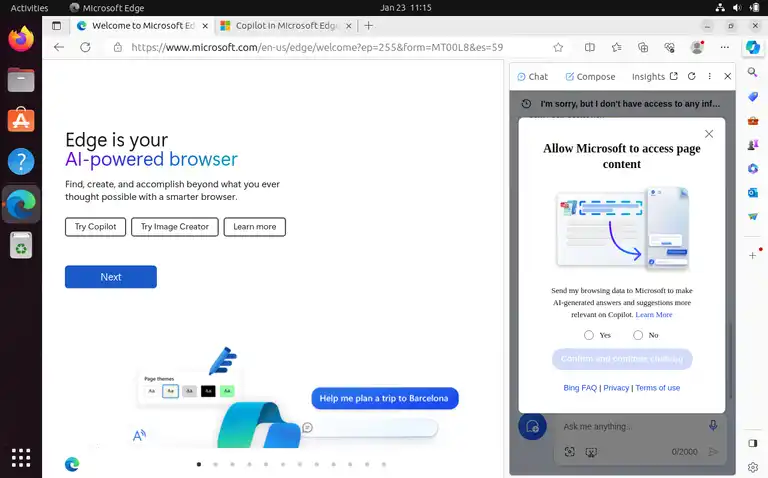Screen dimensions: 768x478
Task: Open Microsoft 365 icon in sidebar
Action: click(x=753, y=168)
